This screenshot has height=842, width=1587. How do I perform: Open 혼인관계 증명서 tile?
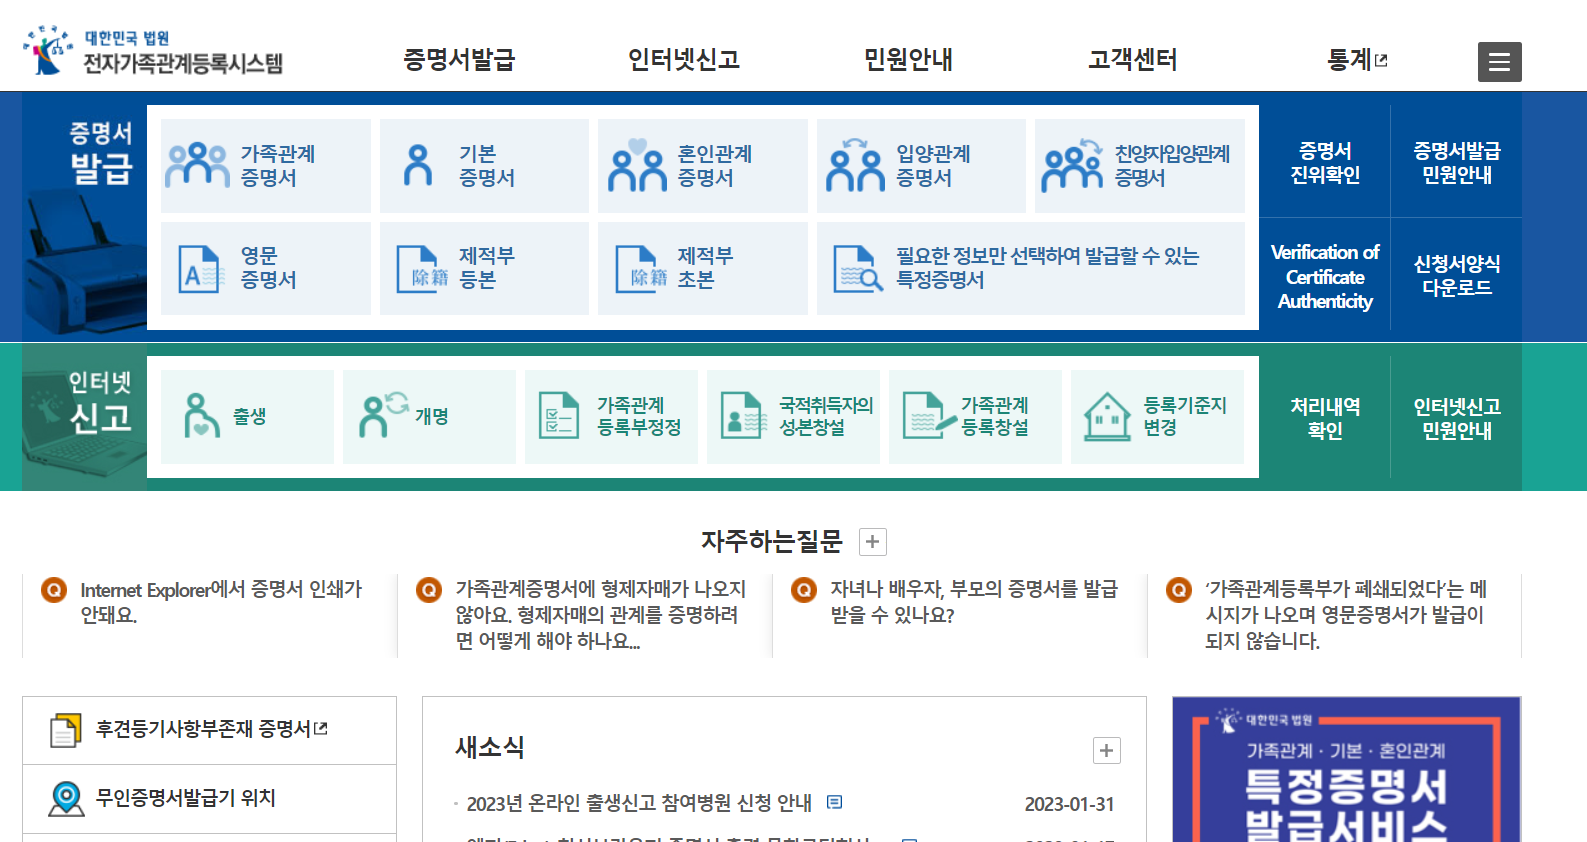(x=703, y=166)
